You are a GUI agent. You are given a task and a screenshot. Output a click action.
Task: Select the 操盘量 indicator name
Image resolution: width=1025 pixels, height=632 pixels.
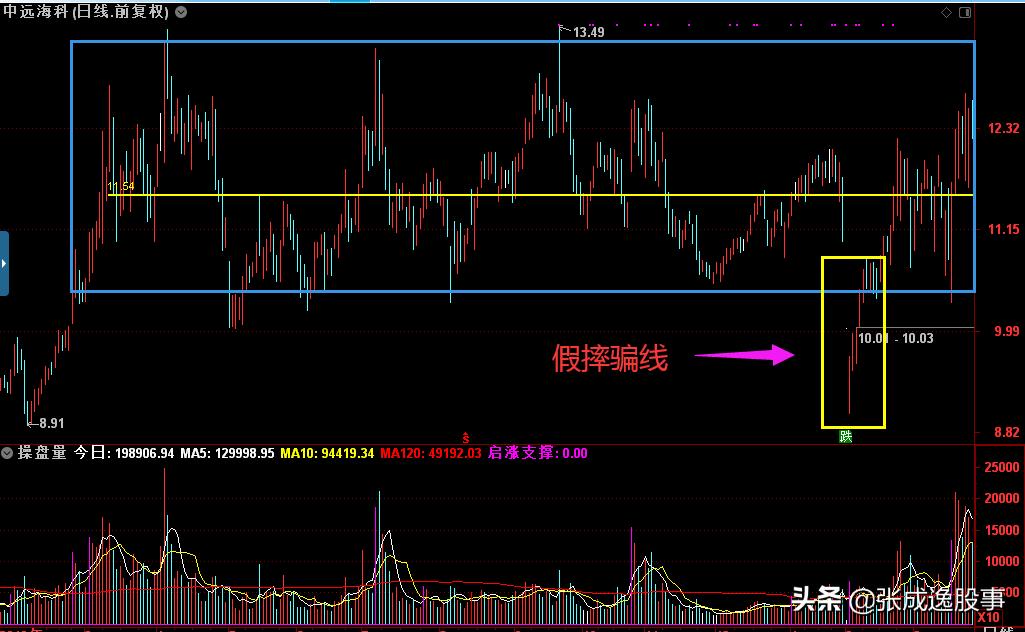(43, 453)
